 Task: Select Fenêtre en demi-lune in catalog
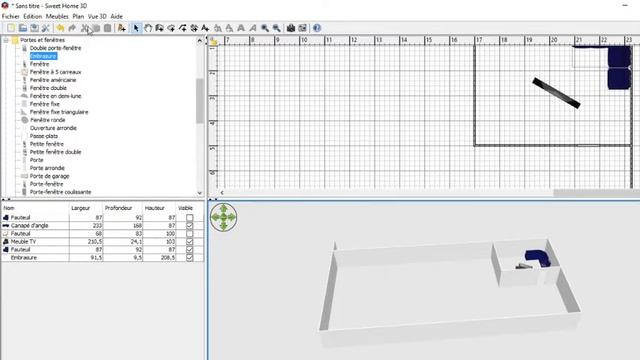point(56,96)
